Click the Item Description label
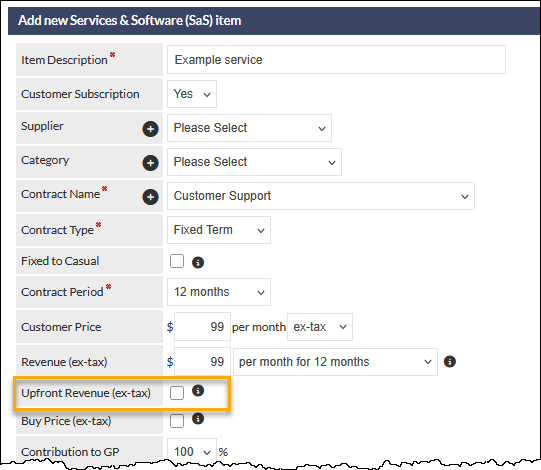The width and height of the screenshot is (541, 470). [64, 60]
